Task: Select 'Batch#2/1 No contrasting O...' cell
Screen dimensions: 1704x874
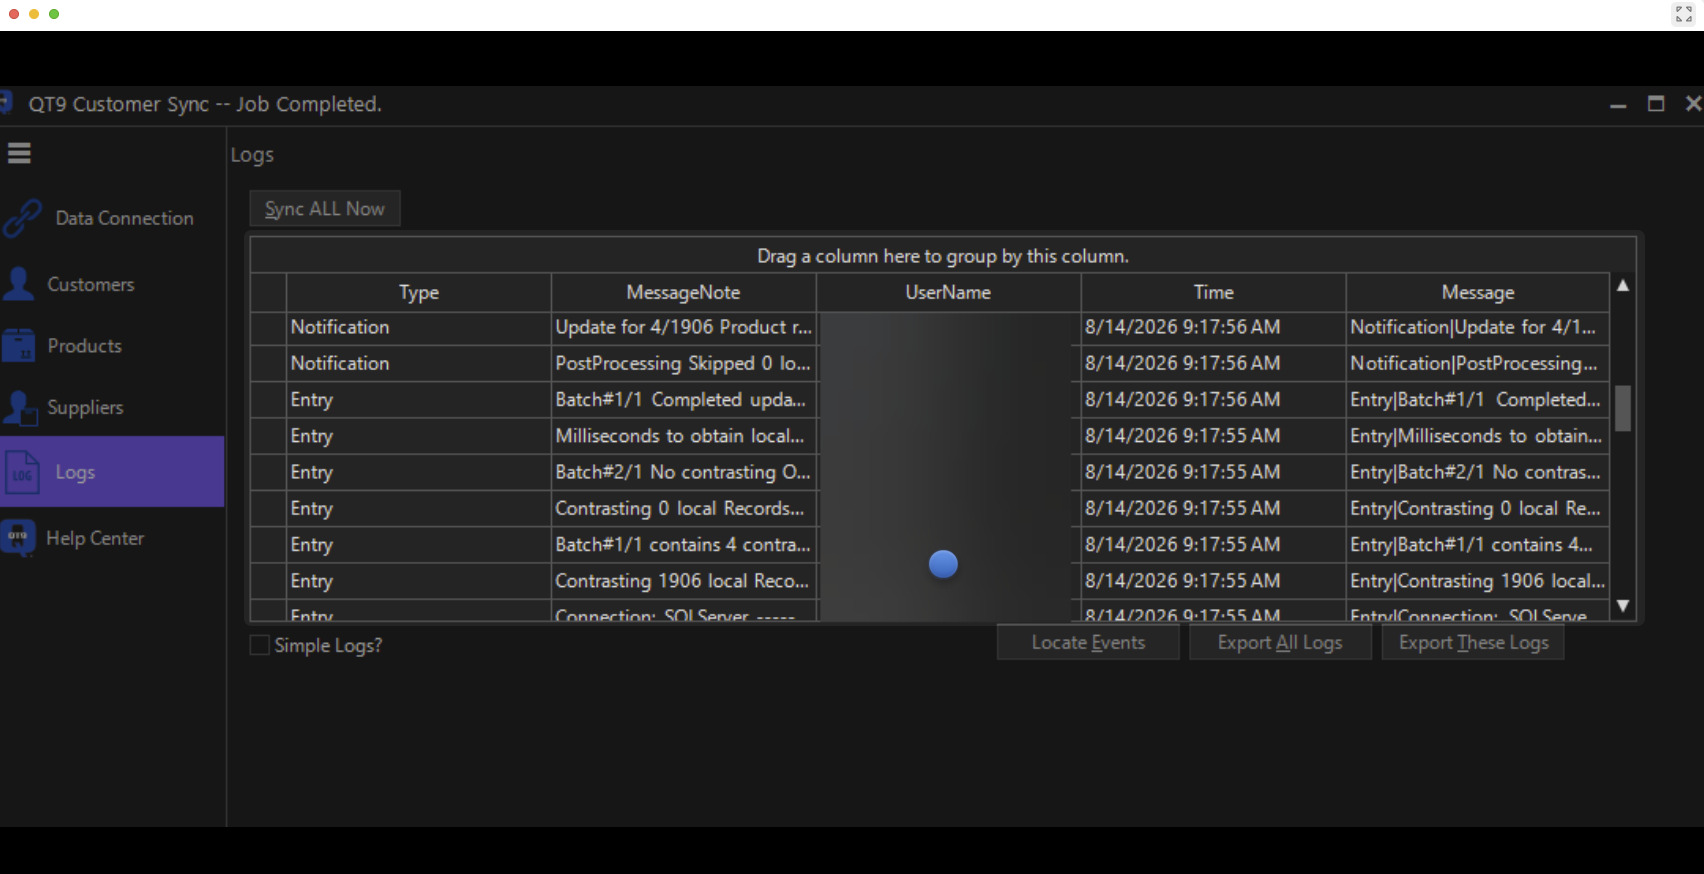Action: pyautogui.click(x=683, y=472)
